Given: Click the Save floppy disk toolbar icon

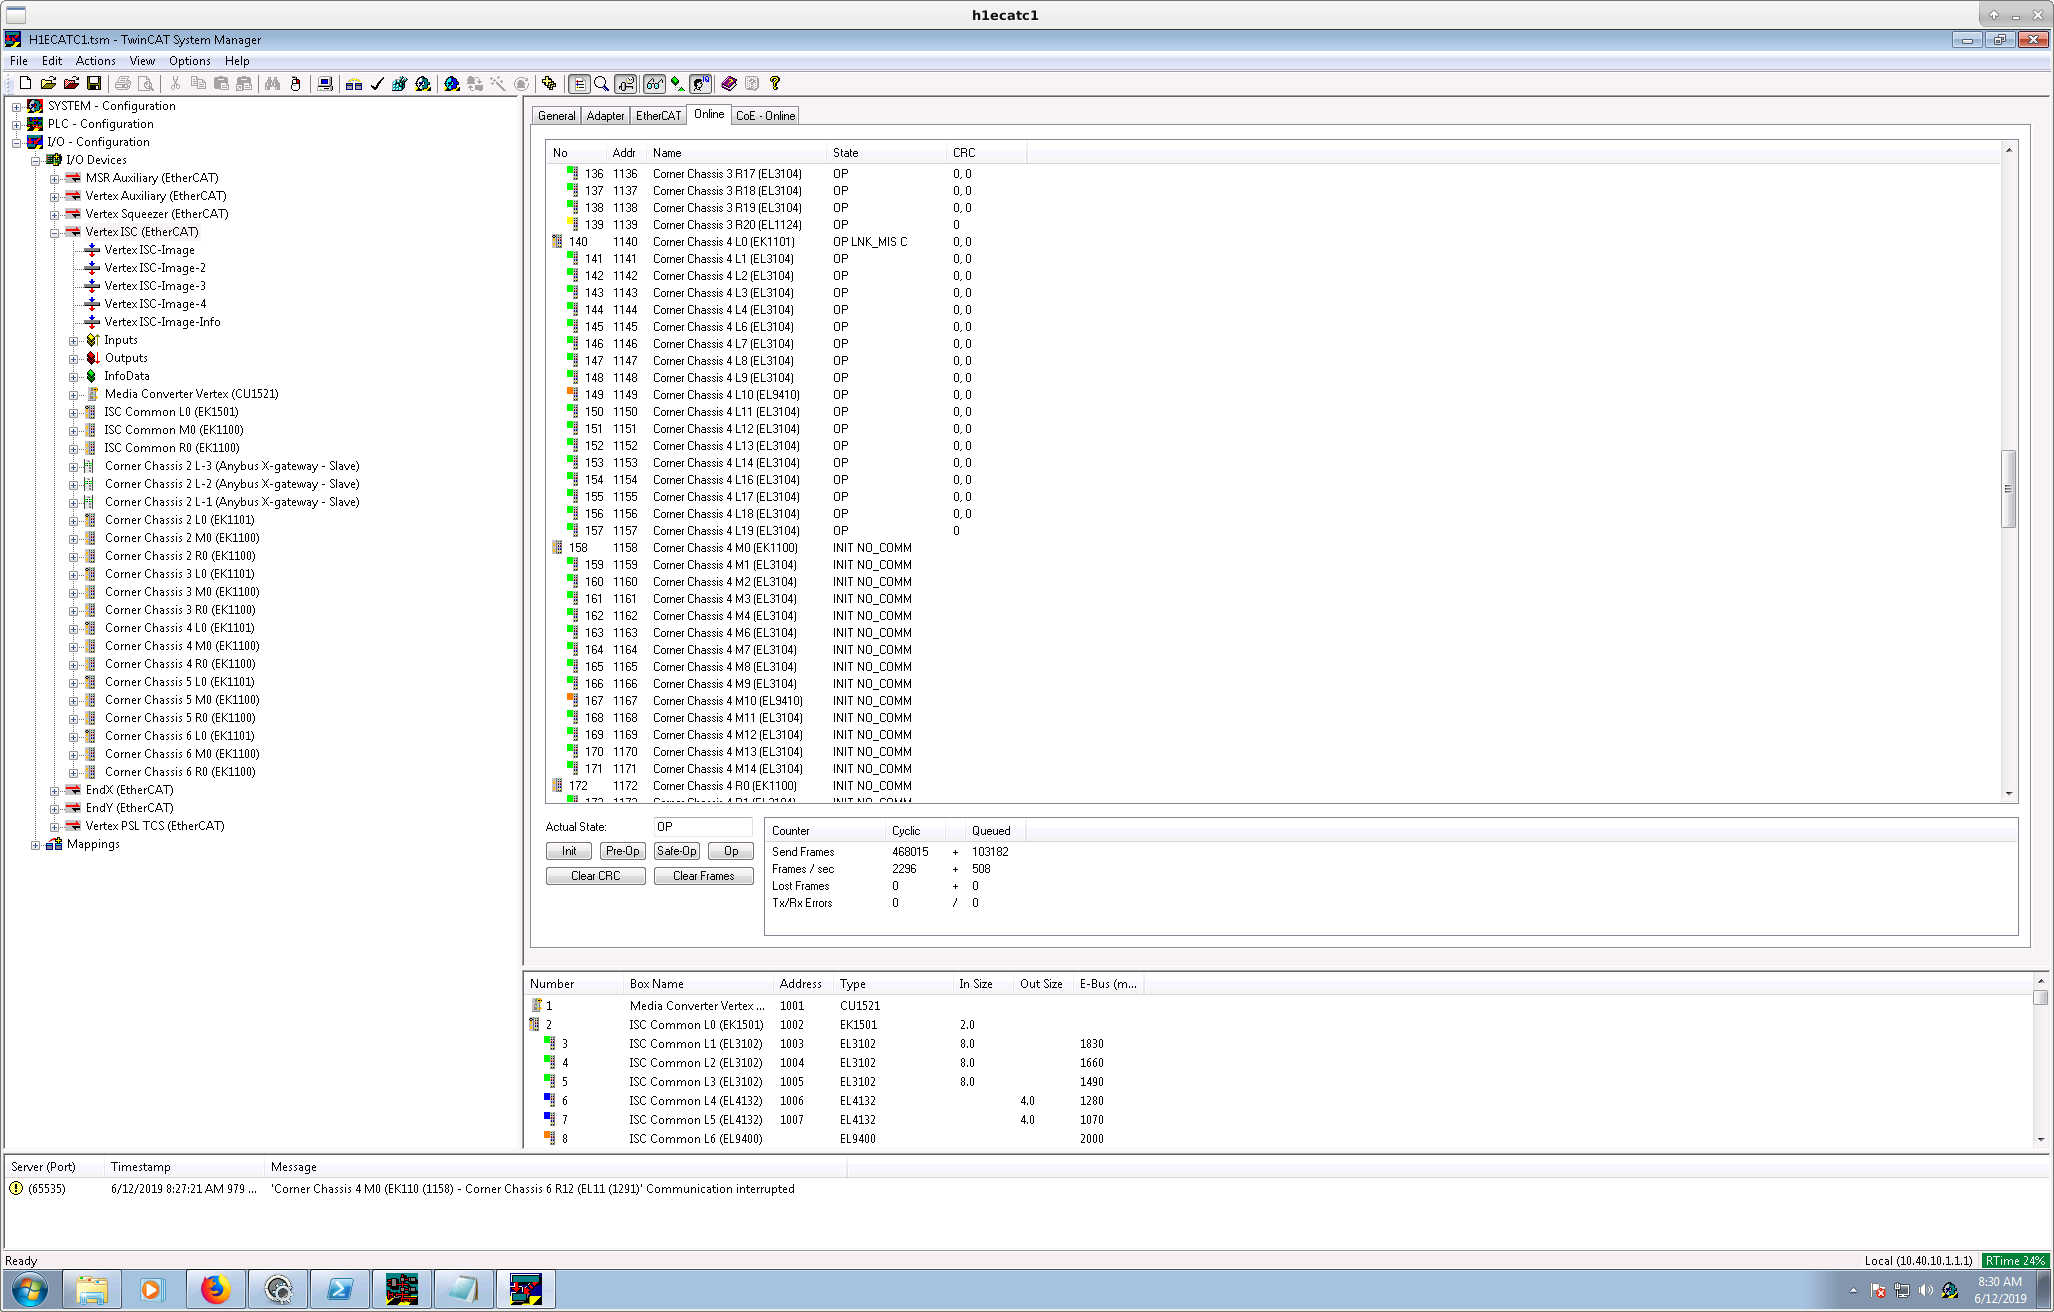Looking at the screenshot, I should pyautogui.click(x=94, y=84).
